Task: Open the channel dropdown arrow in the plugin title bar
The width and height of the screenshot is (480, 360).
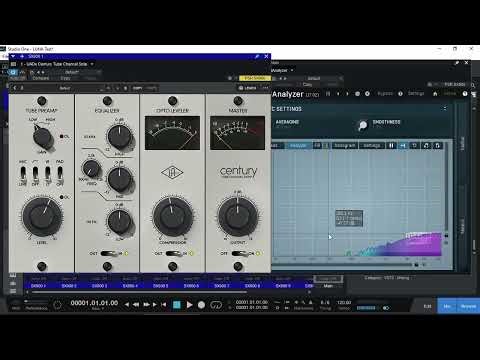Action: pyautogui.click(x=14, y=57)
